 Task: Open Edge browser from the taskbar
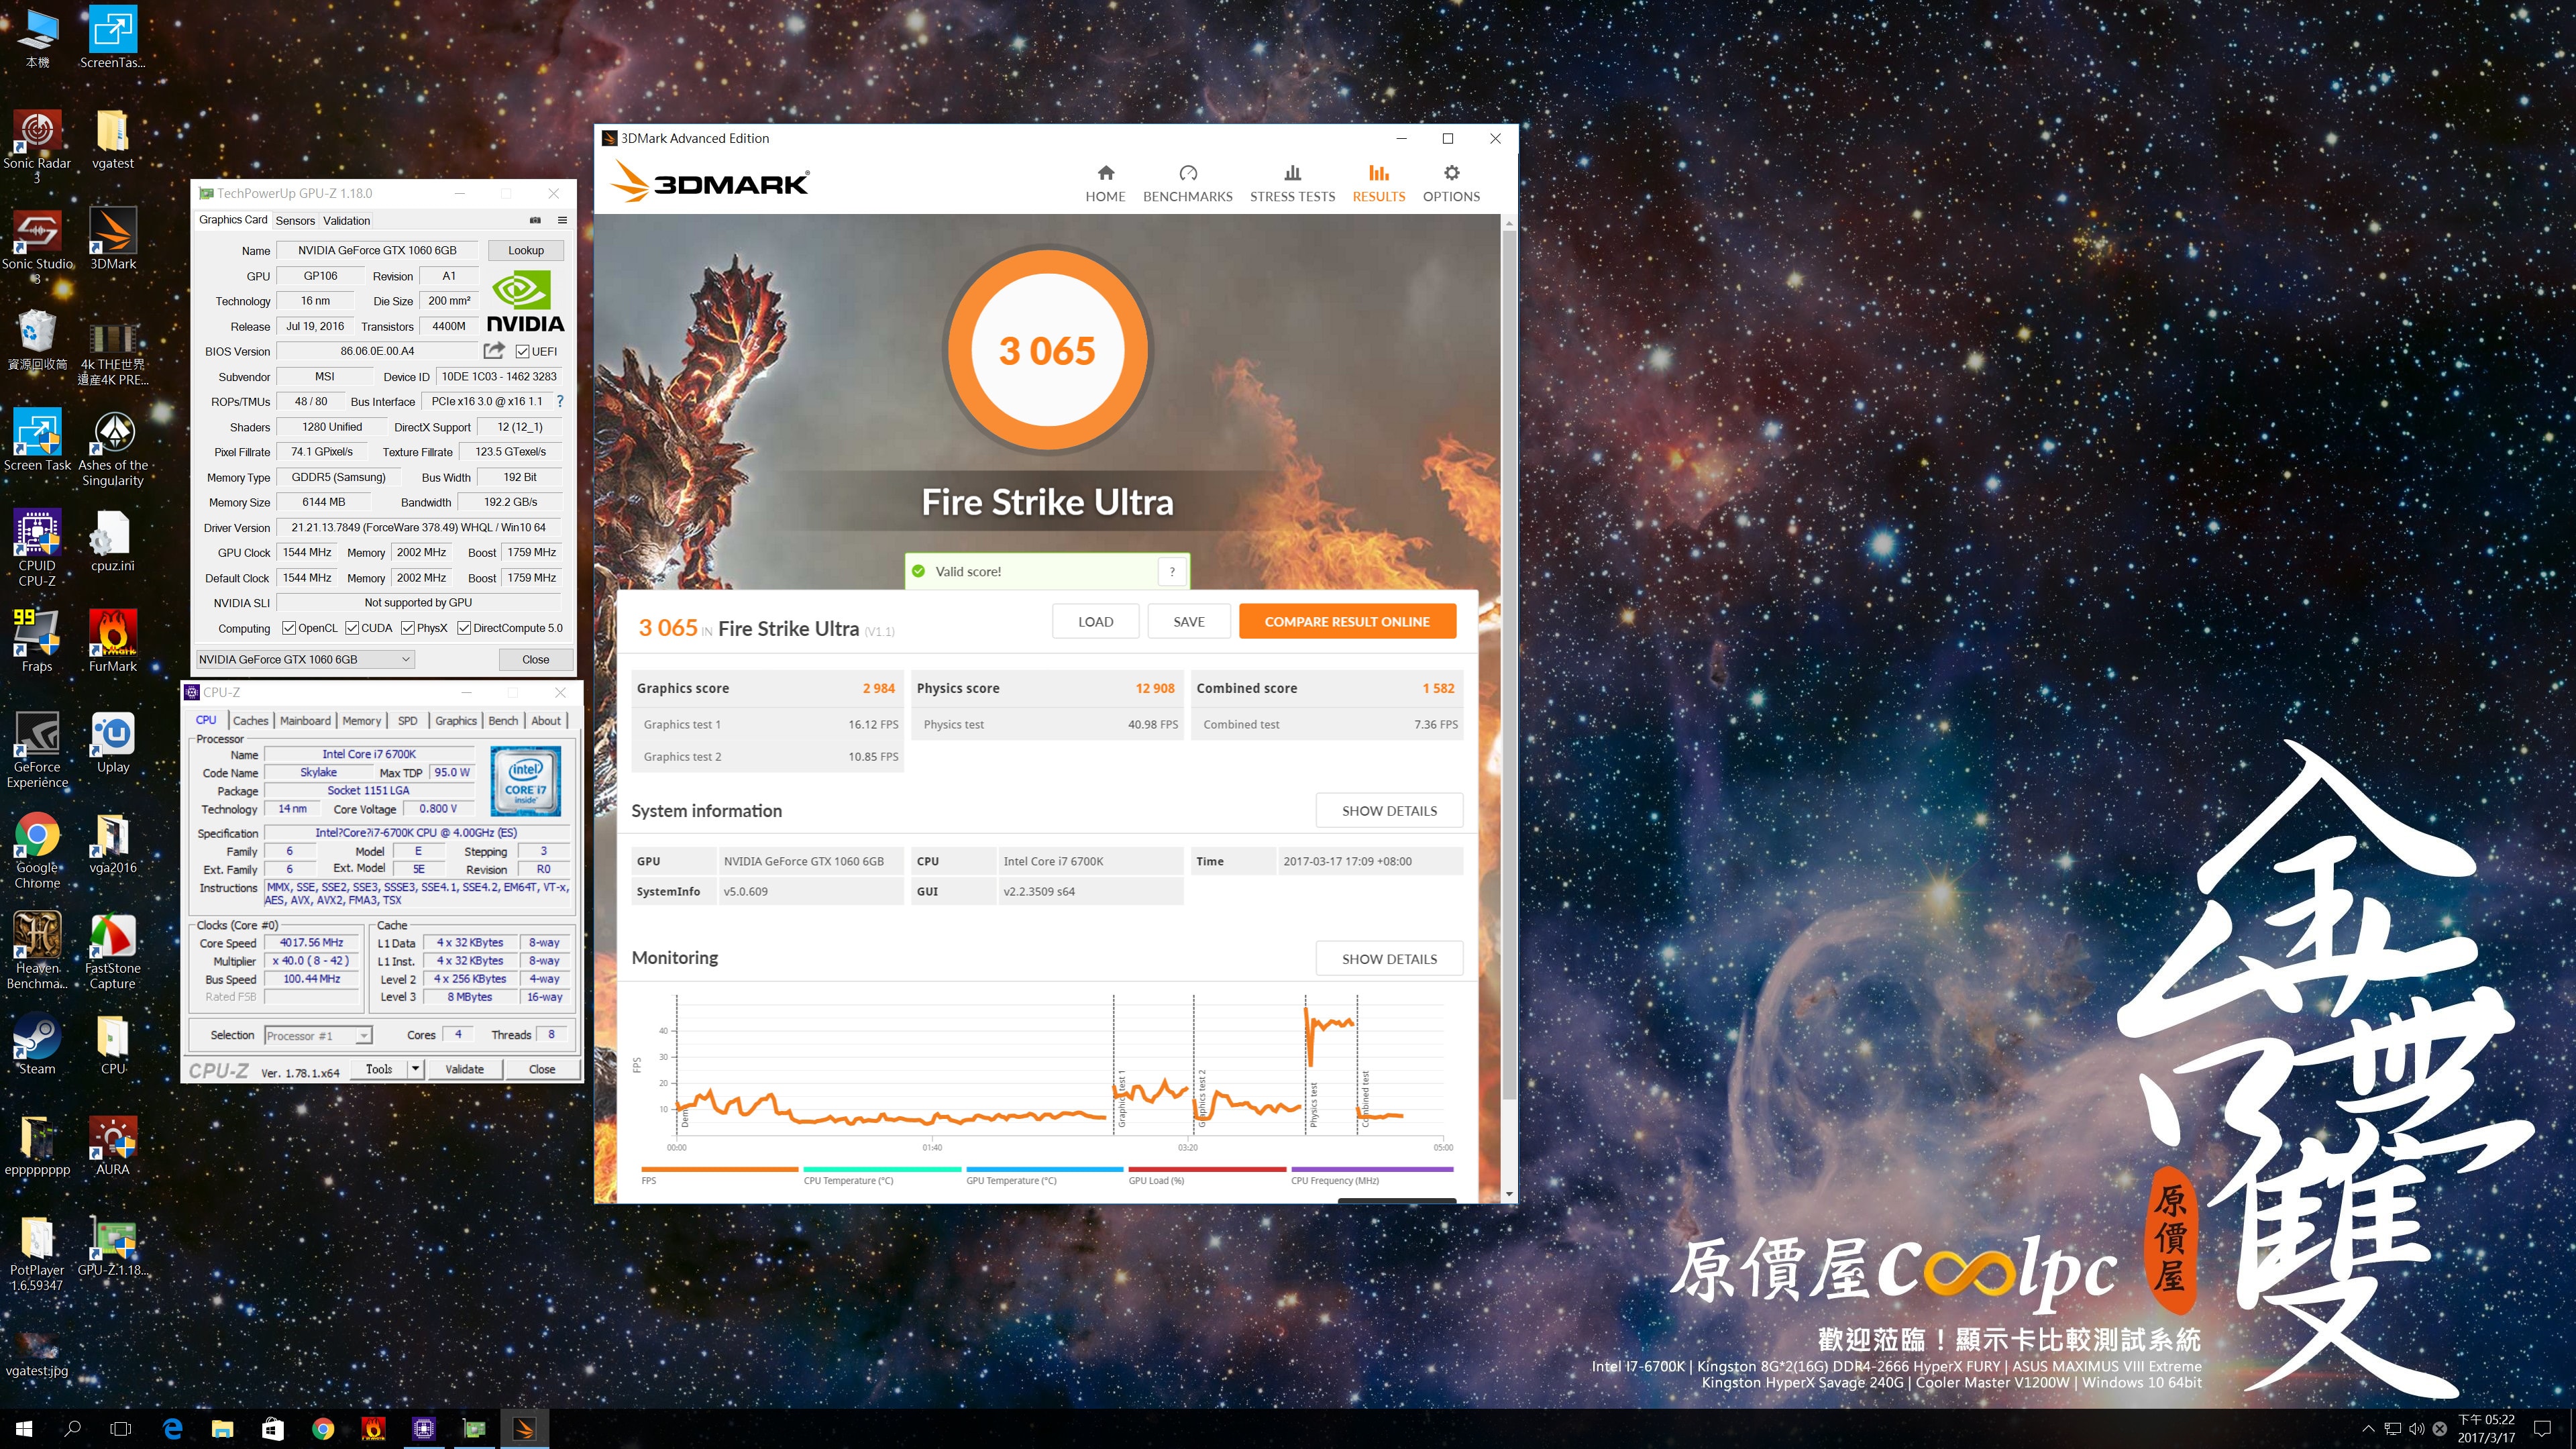point(172,1429)
